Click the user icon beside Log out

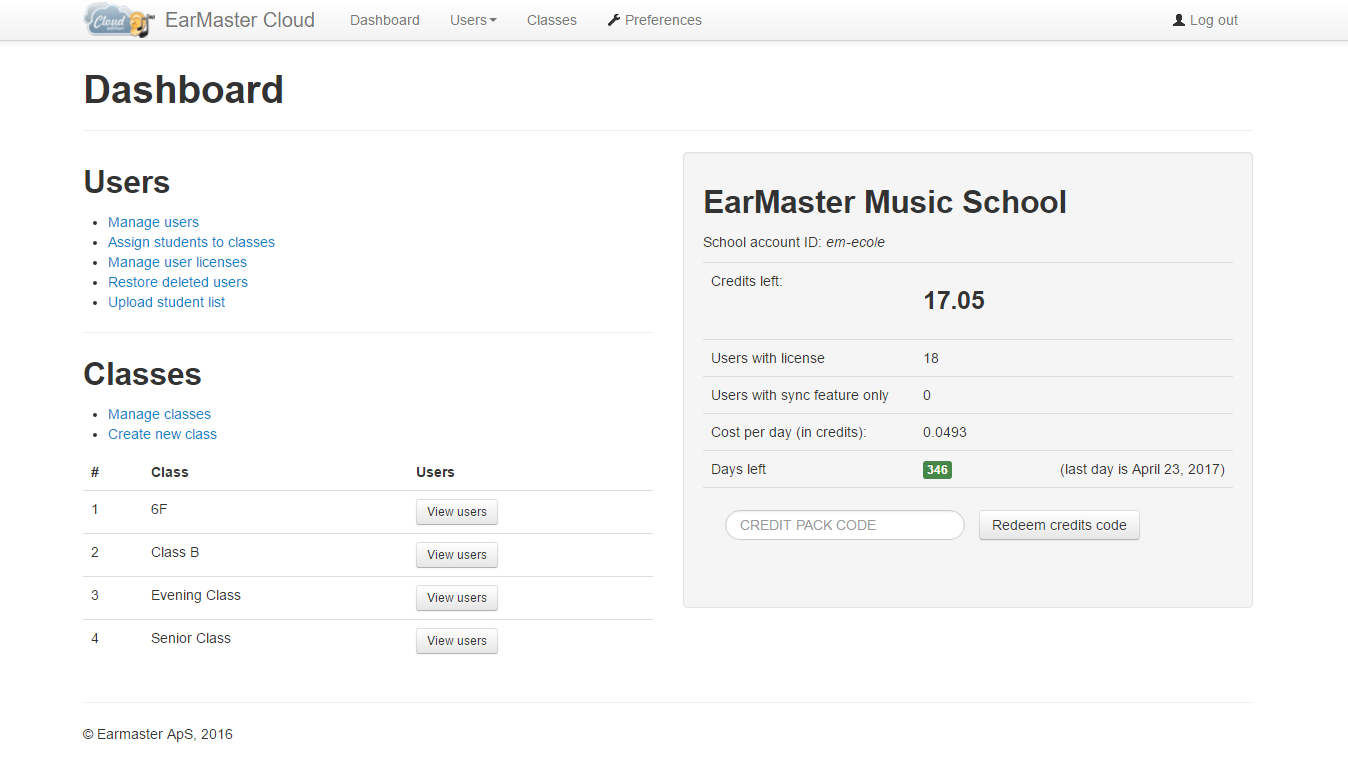1179,20
